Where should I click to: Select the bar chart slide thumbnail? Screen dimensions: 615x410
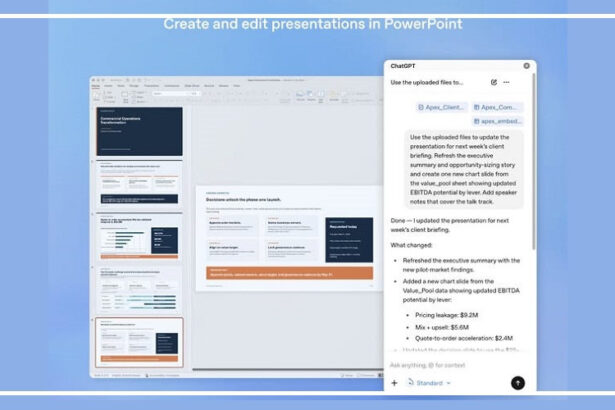[139, 237]
